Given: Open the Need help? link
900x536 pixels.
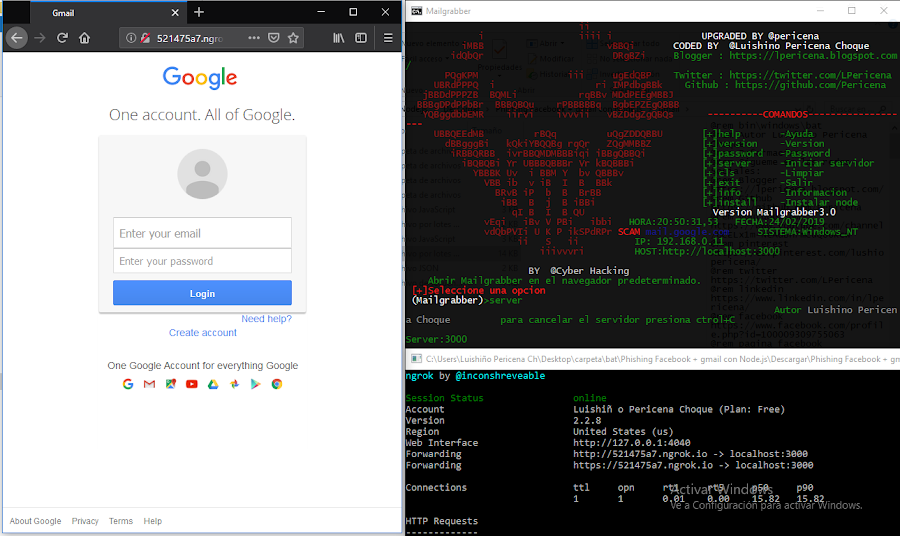Looking at the screenshot, I should pyautogui.click(x=266, y=319).
